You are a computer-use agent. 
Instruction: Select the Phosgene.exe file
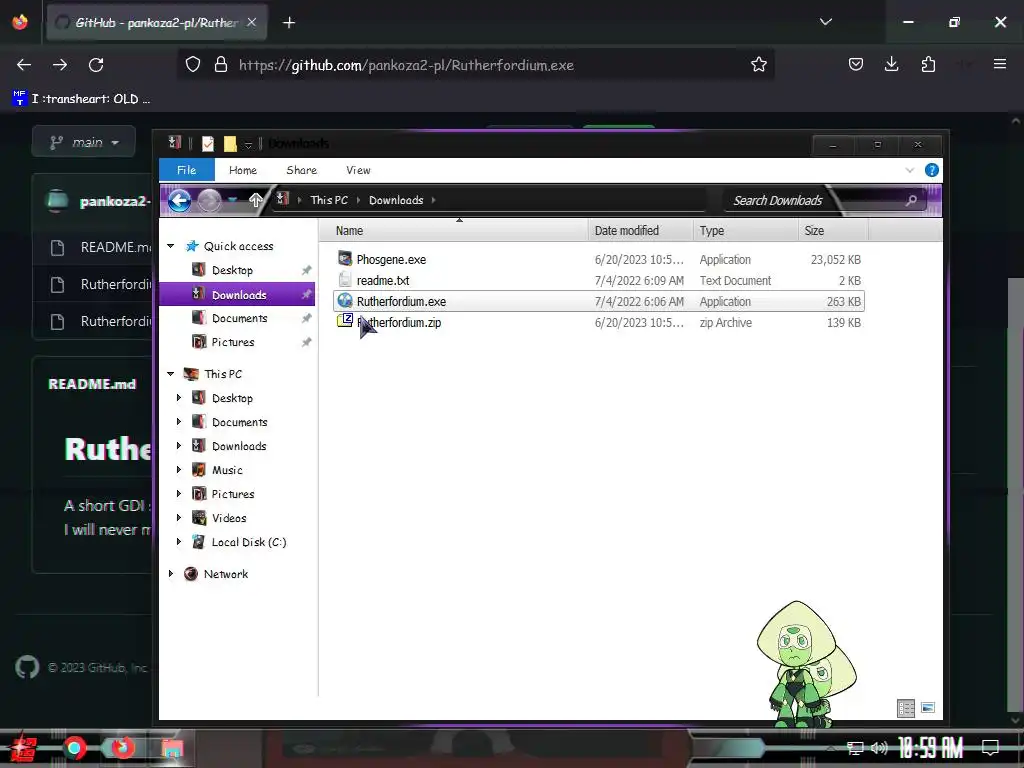[x=598, y=259]
